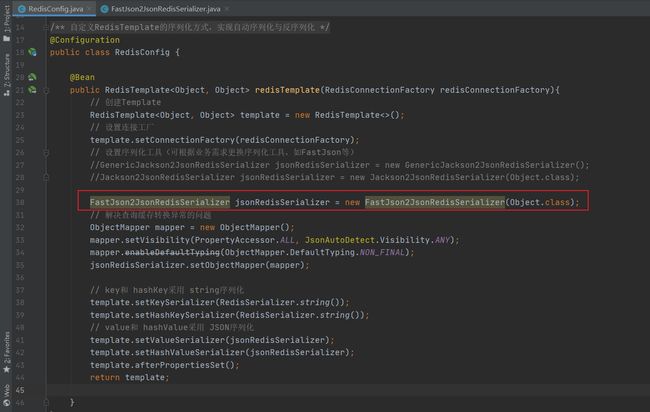650x412 pixels.
Task: Expand the folded Javadoc comment at line 14
Action: 46,27
